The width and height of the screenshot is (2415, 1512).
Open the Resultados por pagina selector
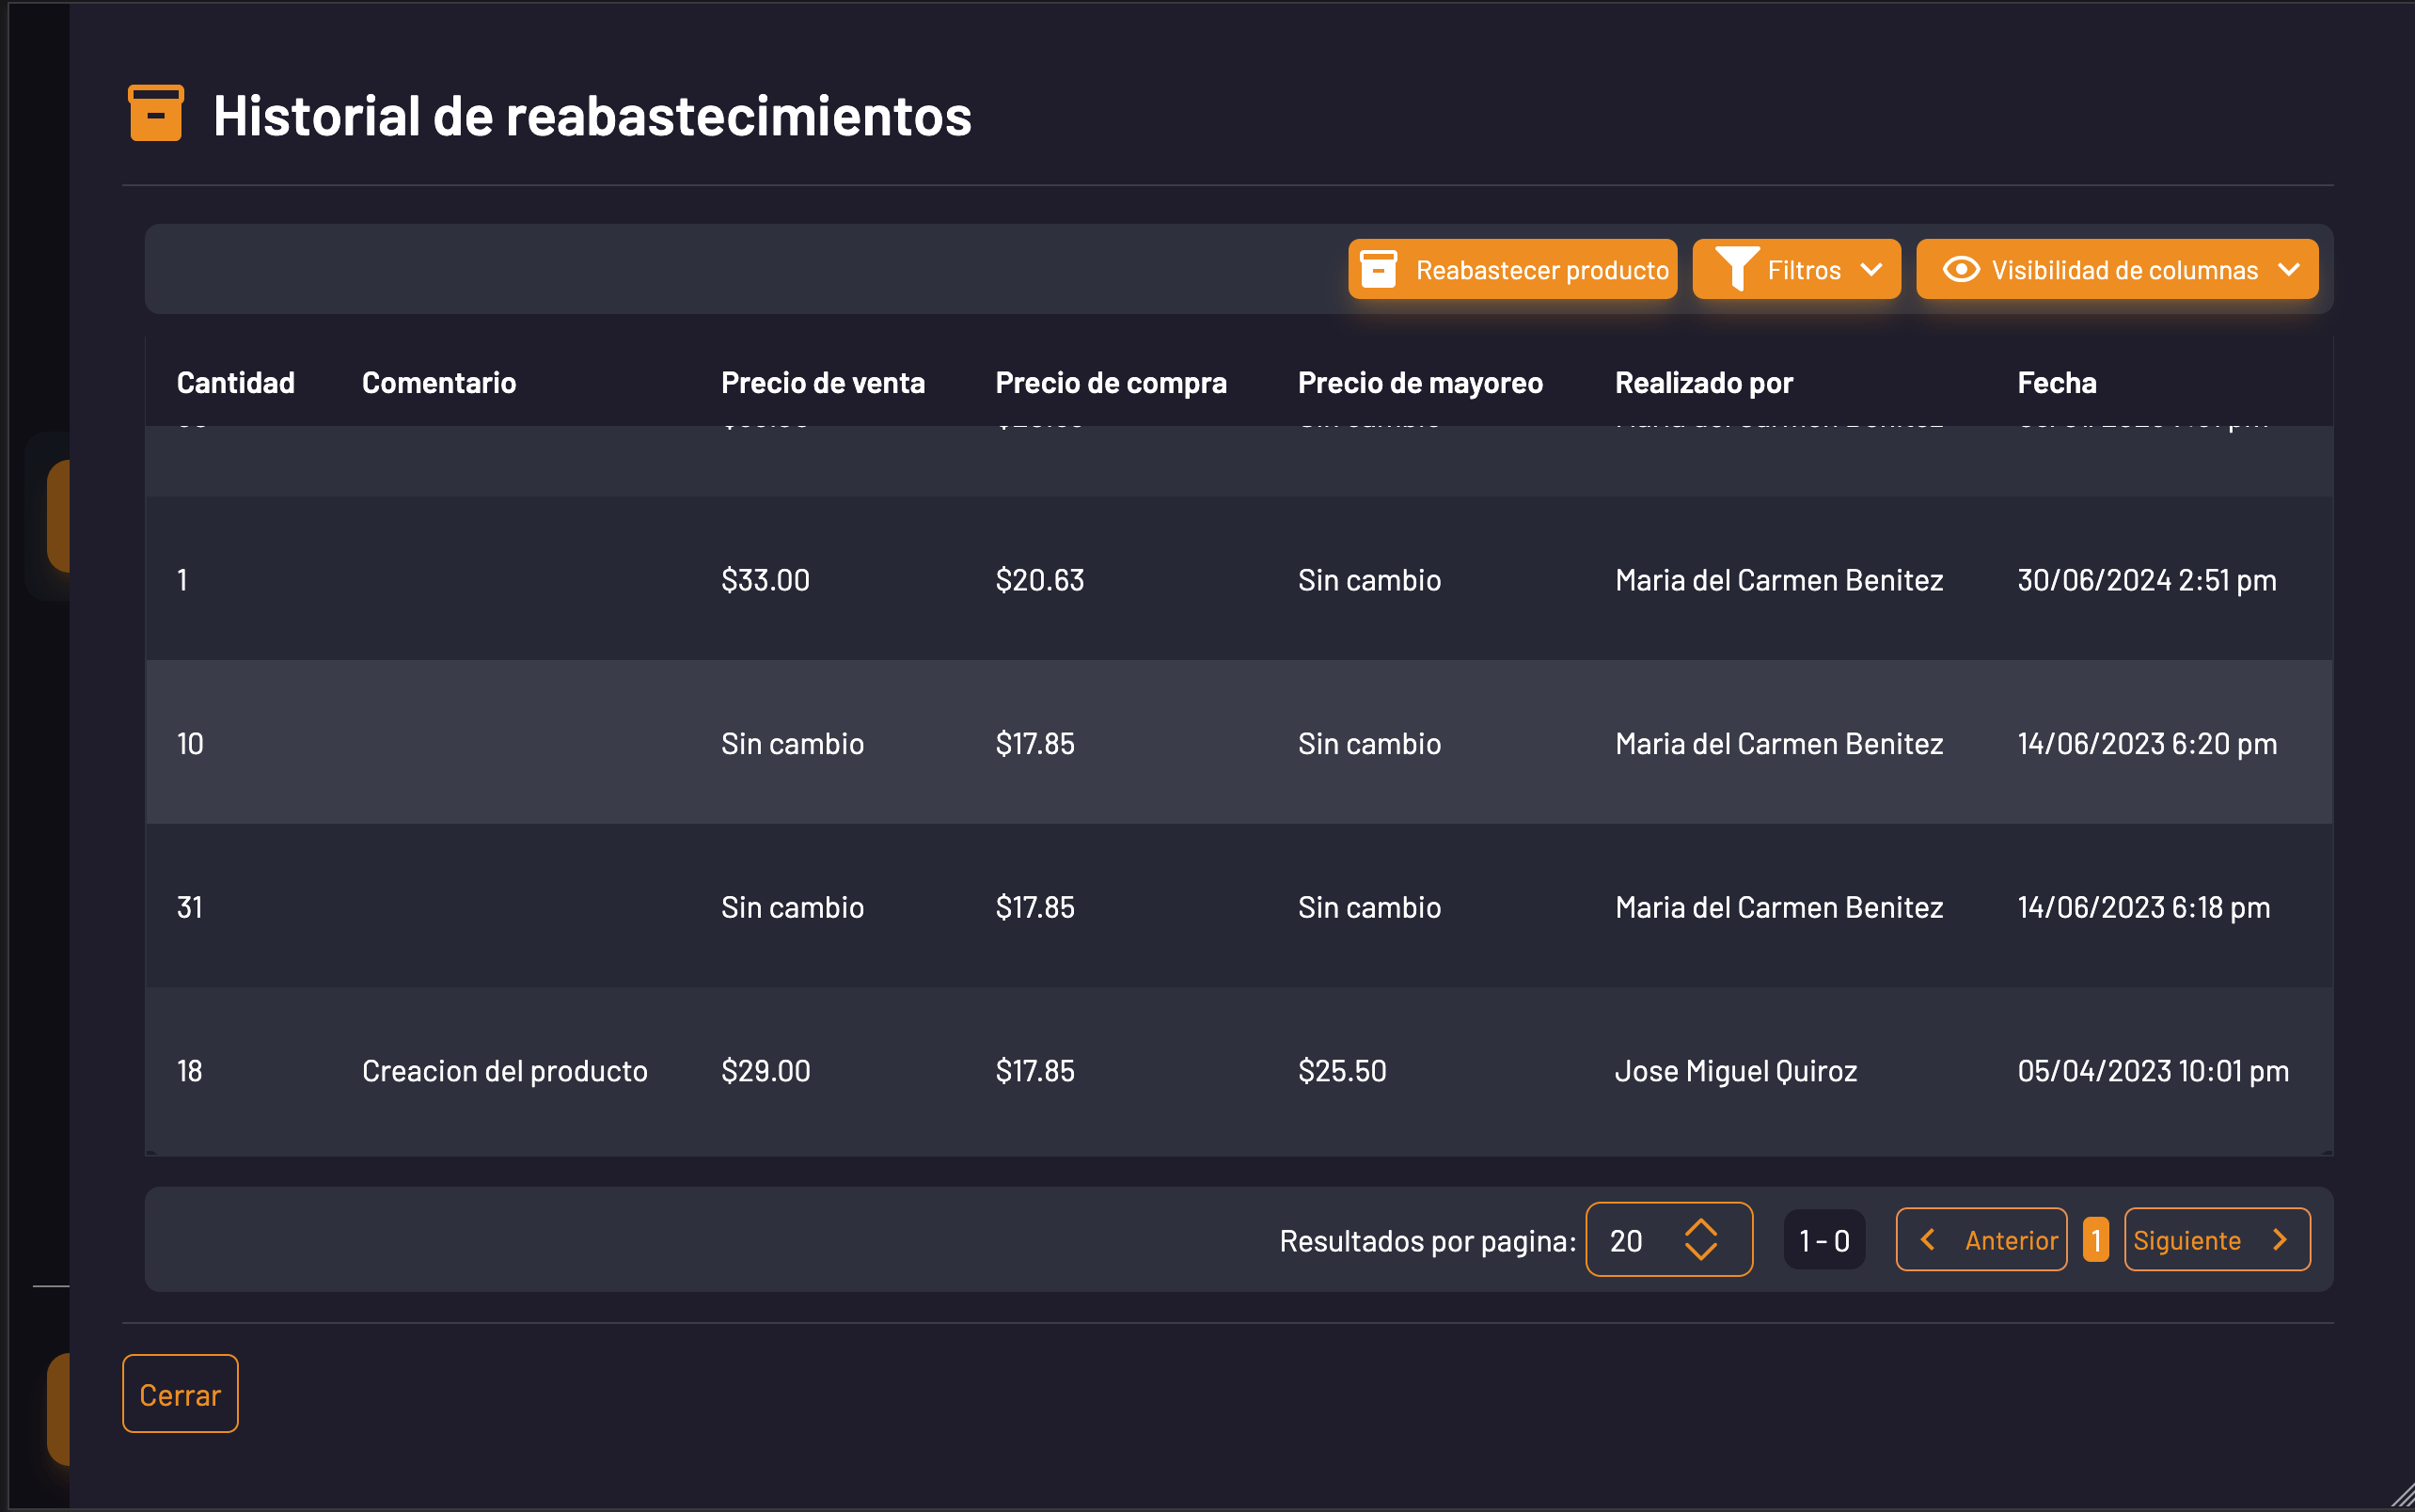(x=1668, y=1239)
